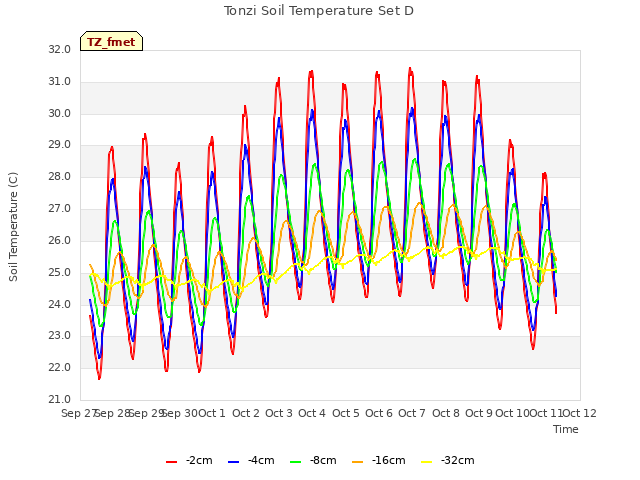Click the TZ_fmet annotation label

click(x=111, y=42)
